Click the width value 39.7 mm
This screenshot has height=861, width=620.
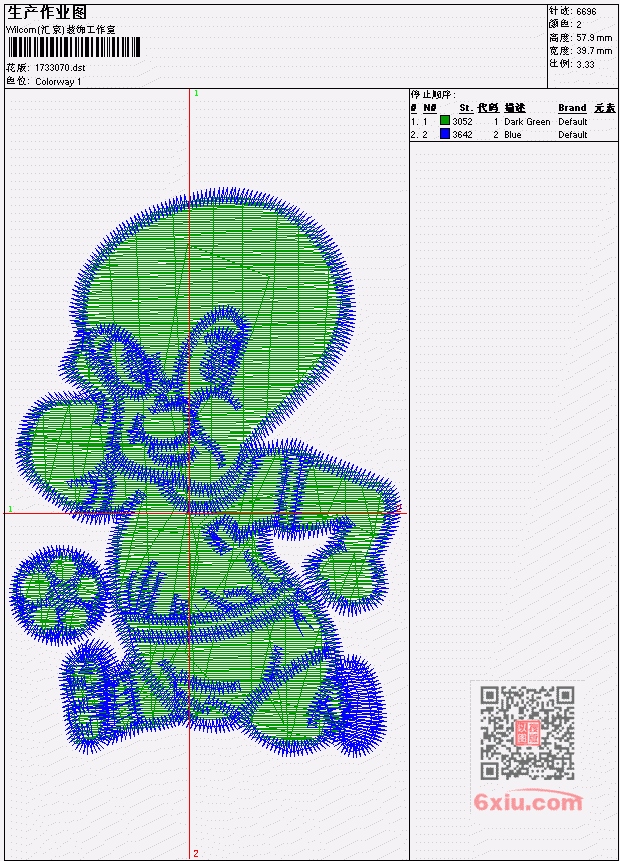[x=594, y=51]
